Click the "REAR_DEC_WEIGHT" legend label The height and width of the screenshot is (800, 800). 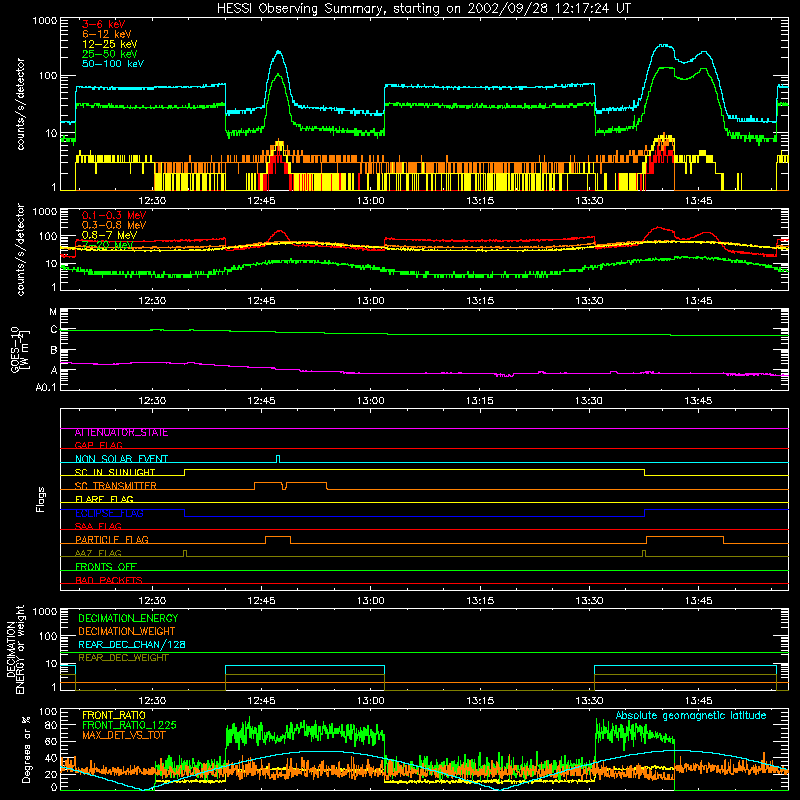123,658
